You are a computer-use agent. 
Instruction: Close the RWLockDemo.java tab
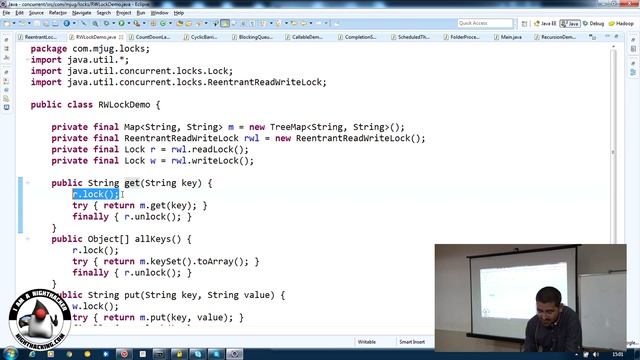(x=121, y=37)
